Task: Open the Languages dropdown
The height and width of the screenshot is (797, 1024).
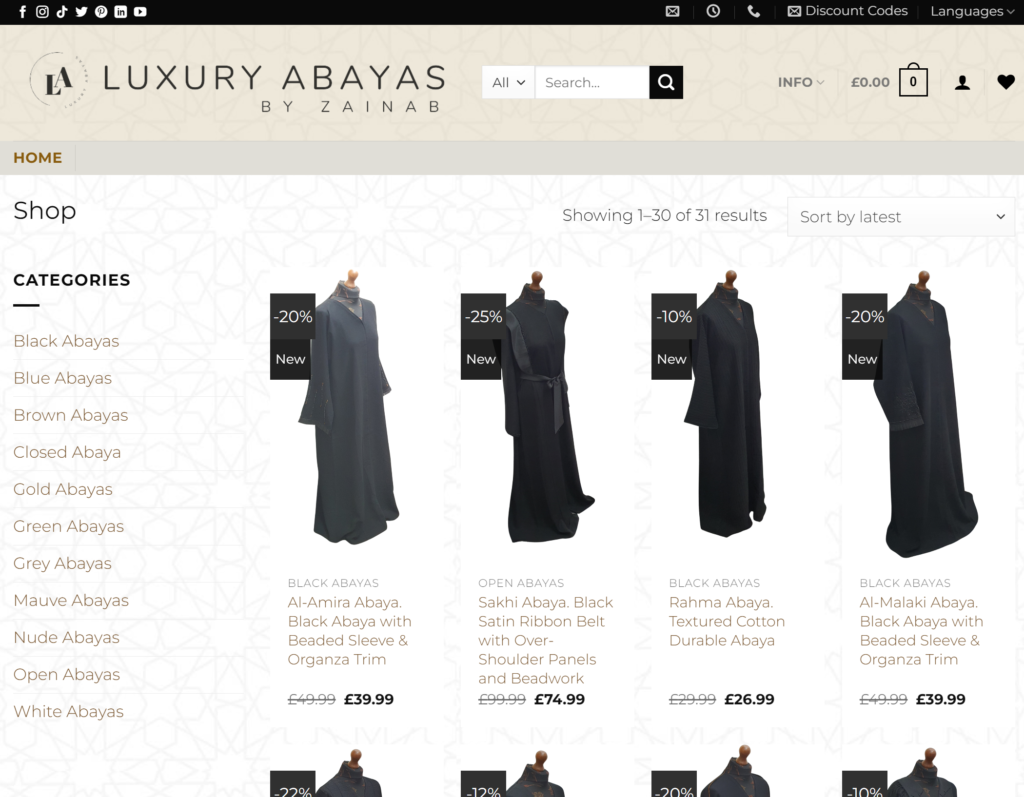Action: pos(971,12)
